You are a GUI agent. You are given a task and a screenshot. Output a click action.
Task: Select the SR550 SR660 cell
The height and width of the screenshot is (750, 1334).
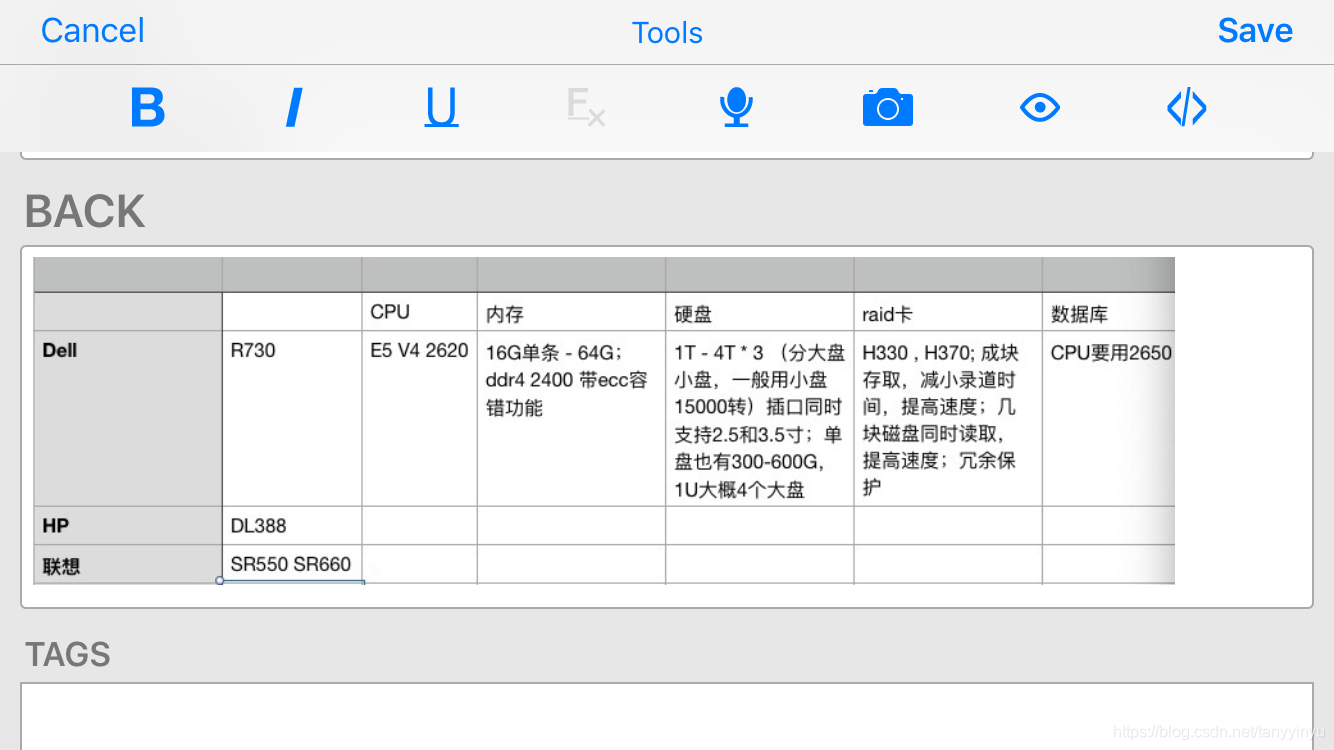coord(292,564)
